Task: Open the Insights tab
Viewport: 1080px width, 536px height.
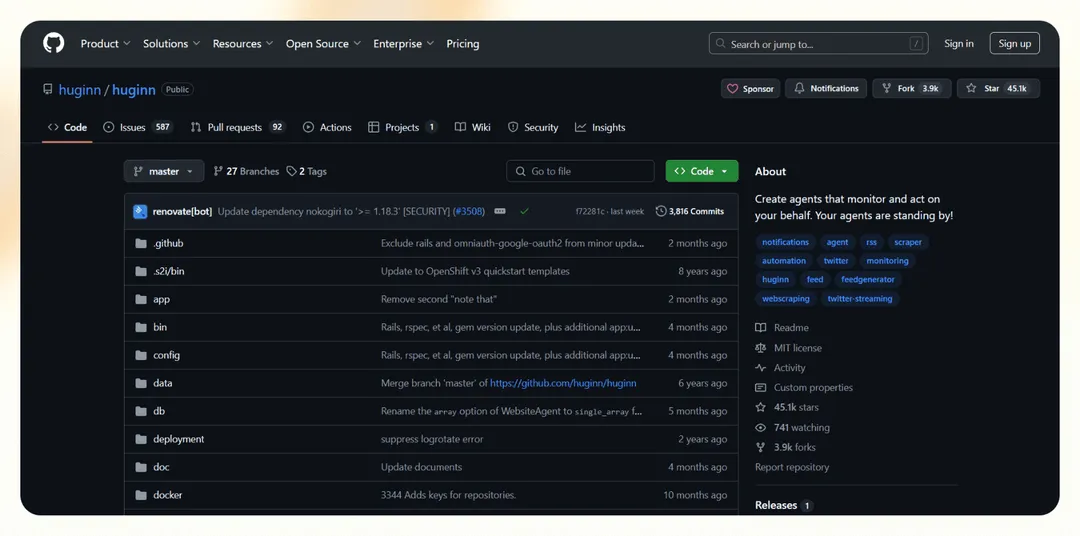Action: point(600,127)
